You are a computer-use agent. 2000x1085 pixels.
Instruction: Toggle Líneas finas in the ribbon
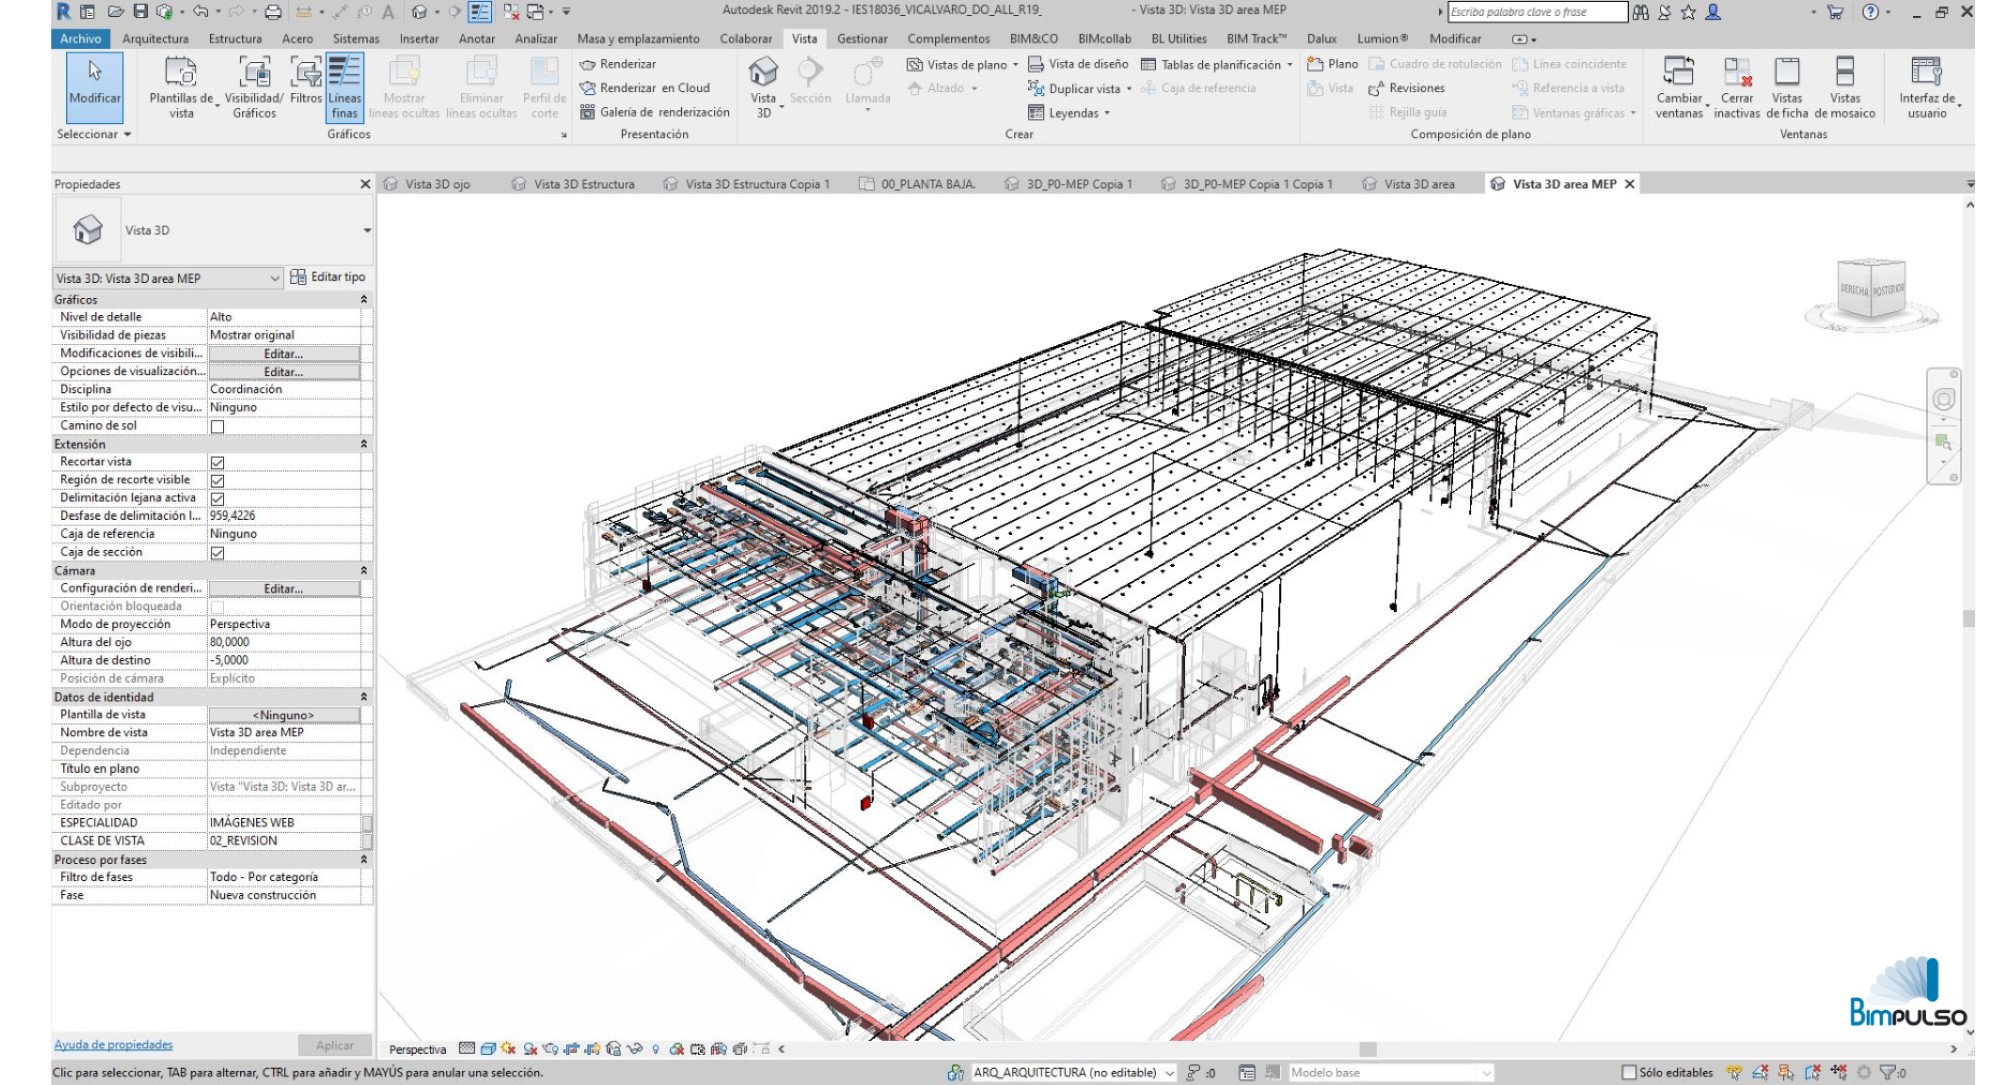click(x=344, y=87)
